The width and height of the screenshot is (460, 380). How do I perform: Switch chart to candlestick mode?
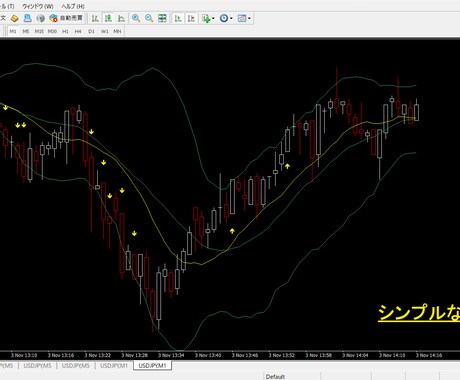pyautogui.click(x=108, y=18)
